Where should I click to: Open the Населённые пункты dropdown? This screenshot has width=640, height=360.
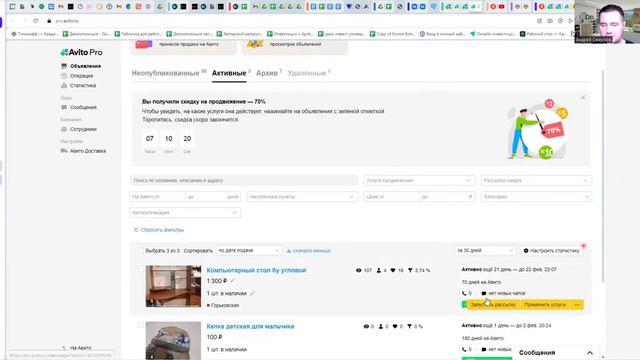click(302, 197)
